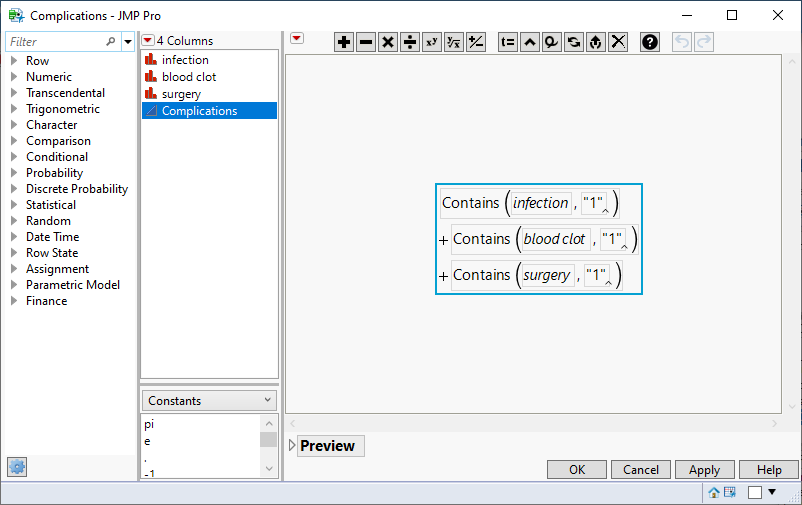Click the divide operator icon

point(410,42)
